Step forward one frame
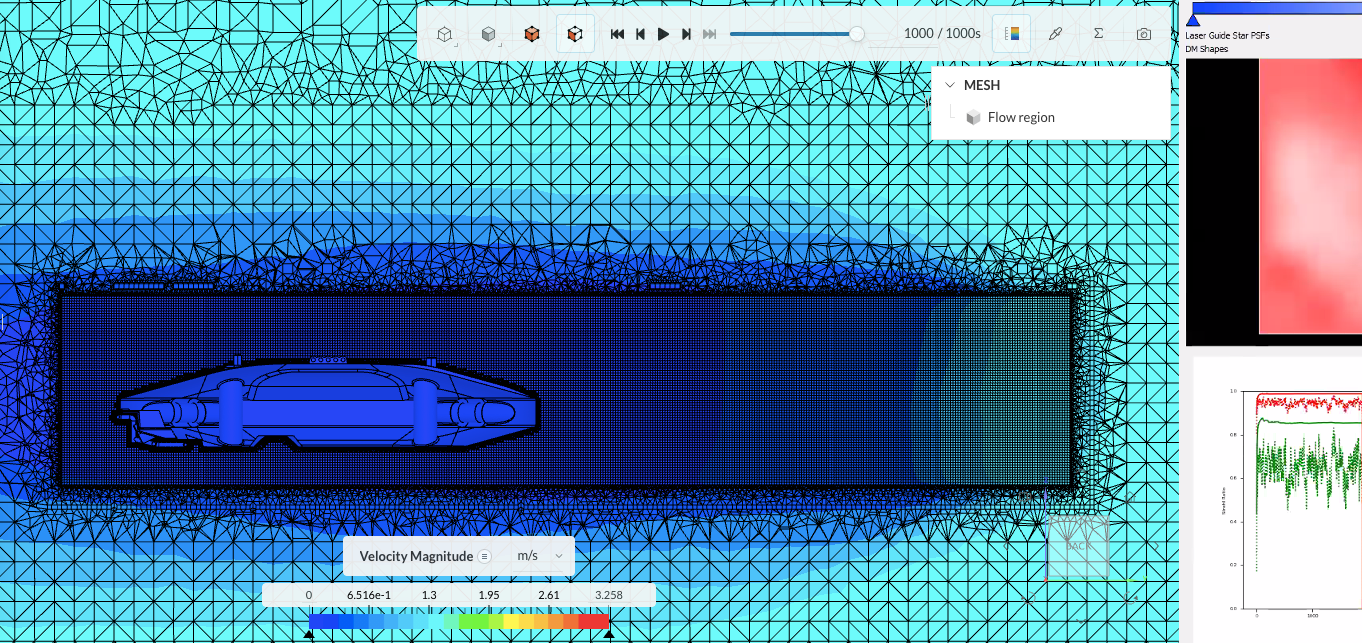This screenshot has width=1362, height=643. (x=686, y=34)
